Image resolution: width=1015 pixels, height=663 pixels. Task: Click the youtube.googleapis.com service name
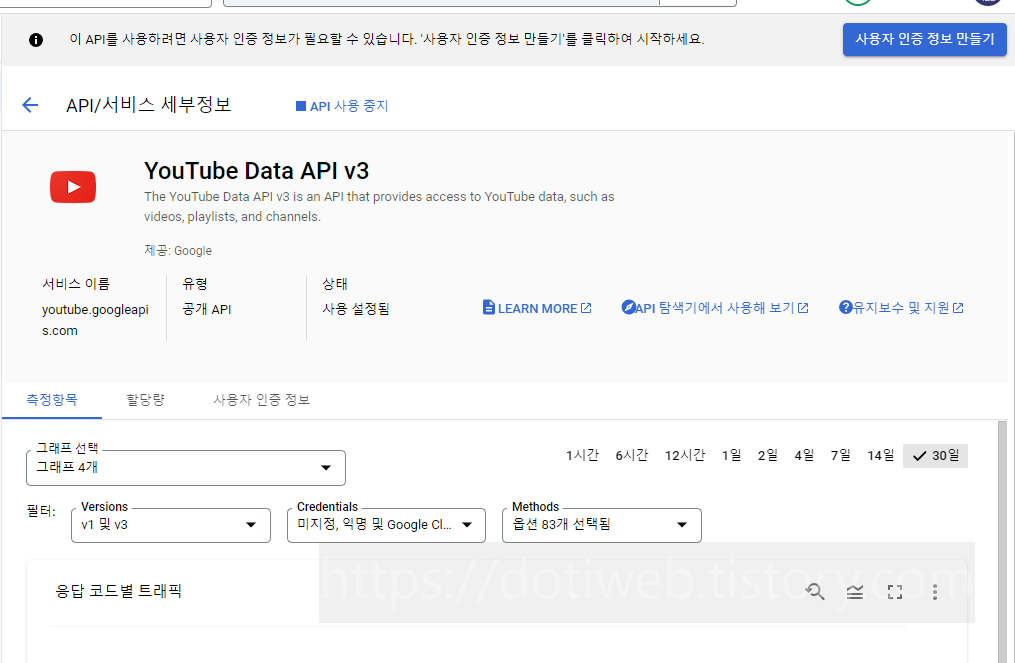pos(96,320)
